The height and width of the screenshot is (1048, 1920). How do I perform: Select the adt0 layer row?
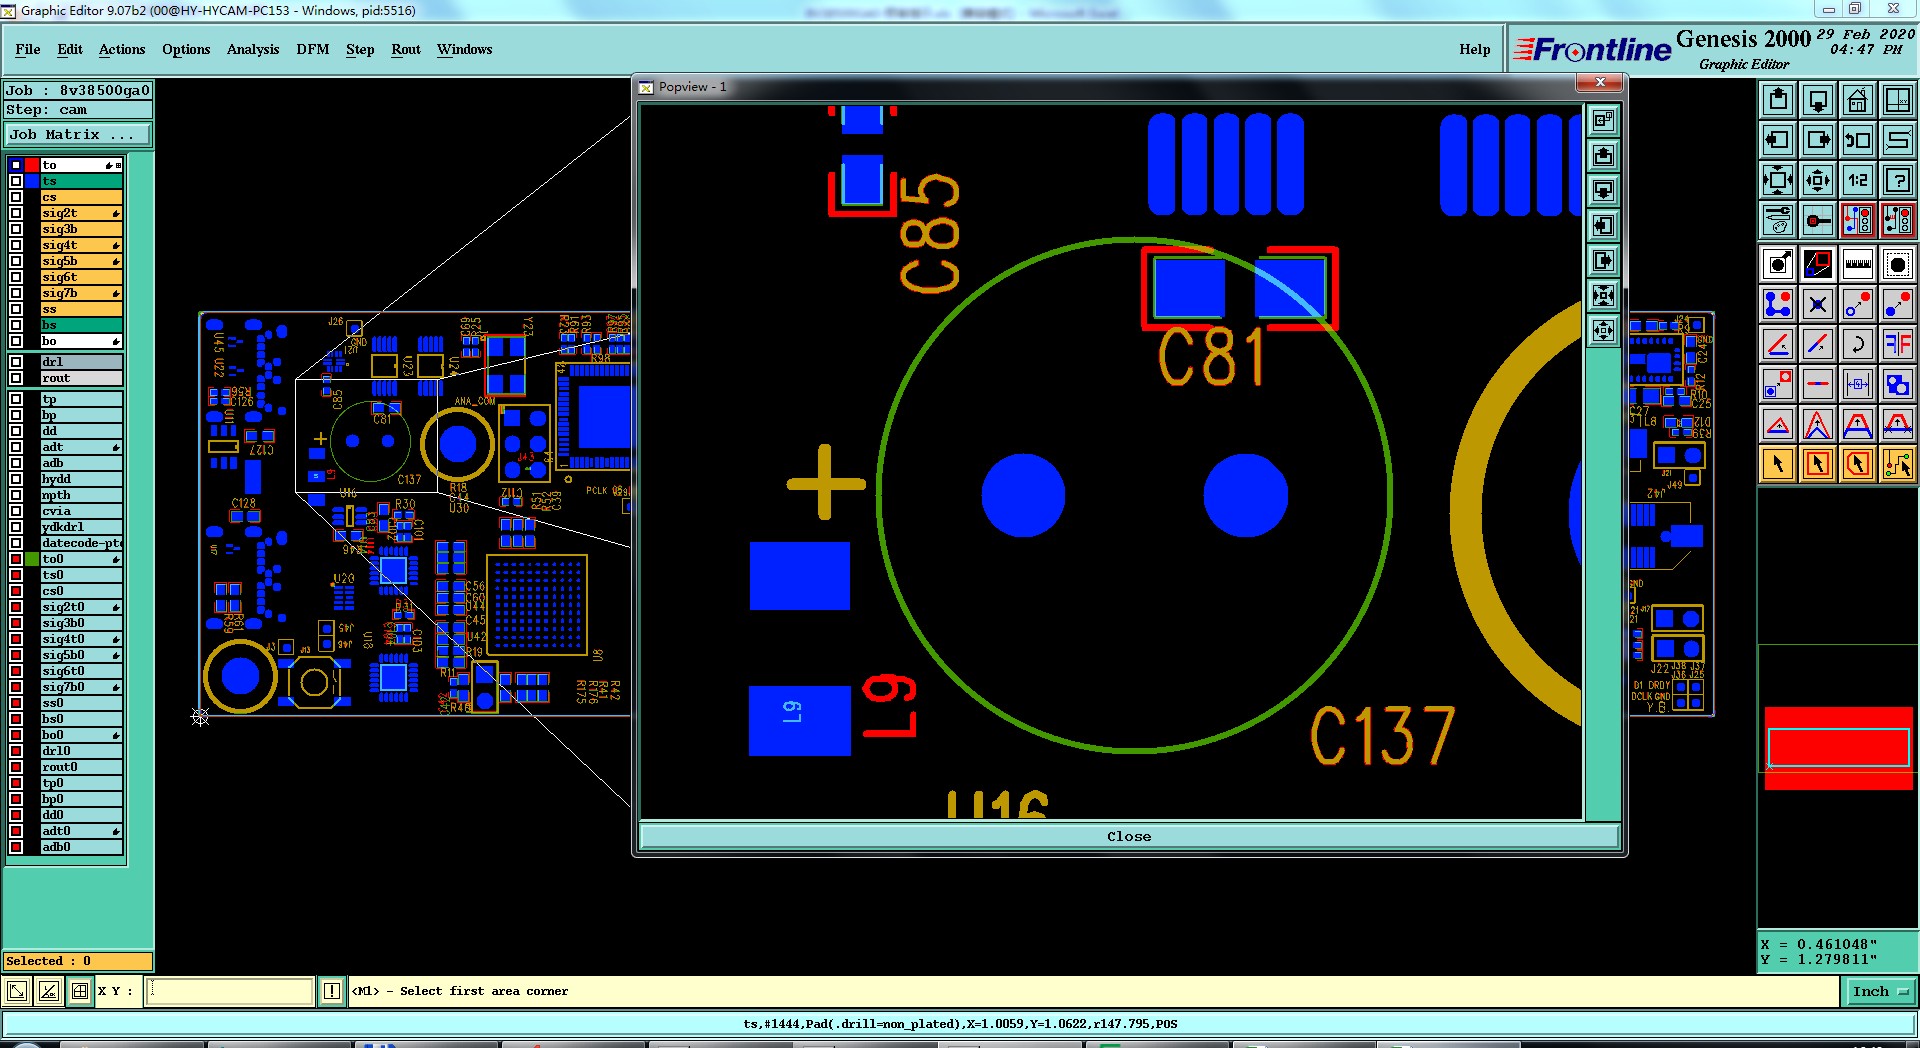81,831
